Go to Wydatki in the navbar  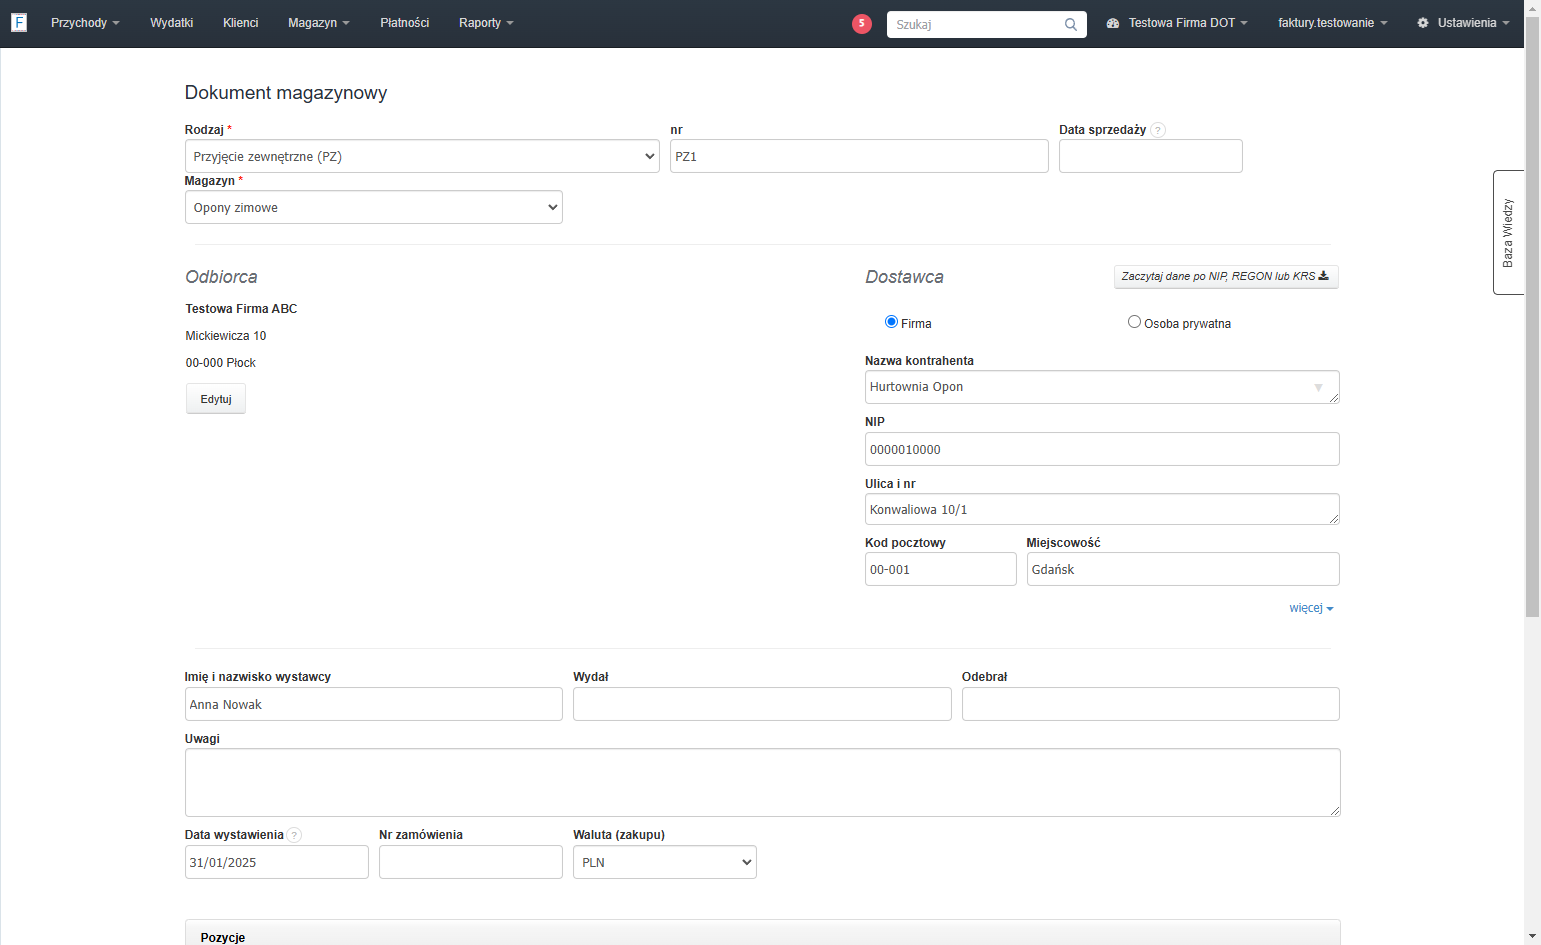(172, 23)
